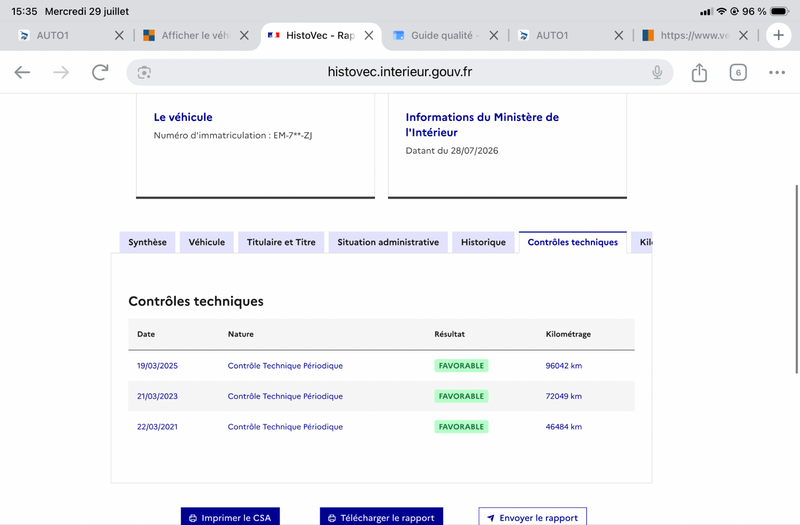Screen dimensions: 800x525
Task: Close the second AUTO1 tab
Action: pyautogui.click(x=618, y=35)
